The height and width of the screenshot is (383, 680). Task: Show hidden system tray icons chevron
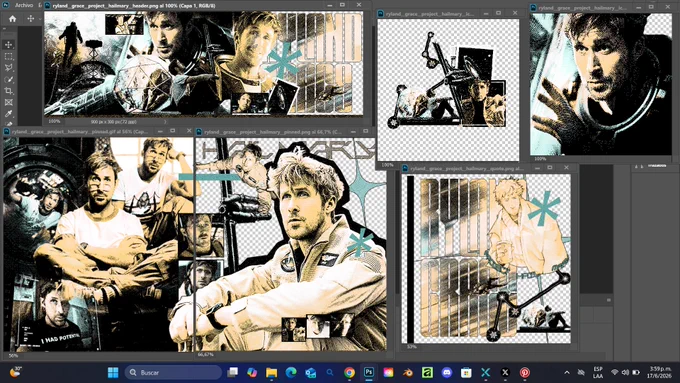click(567, 373)
